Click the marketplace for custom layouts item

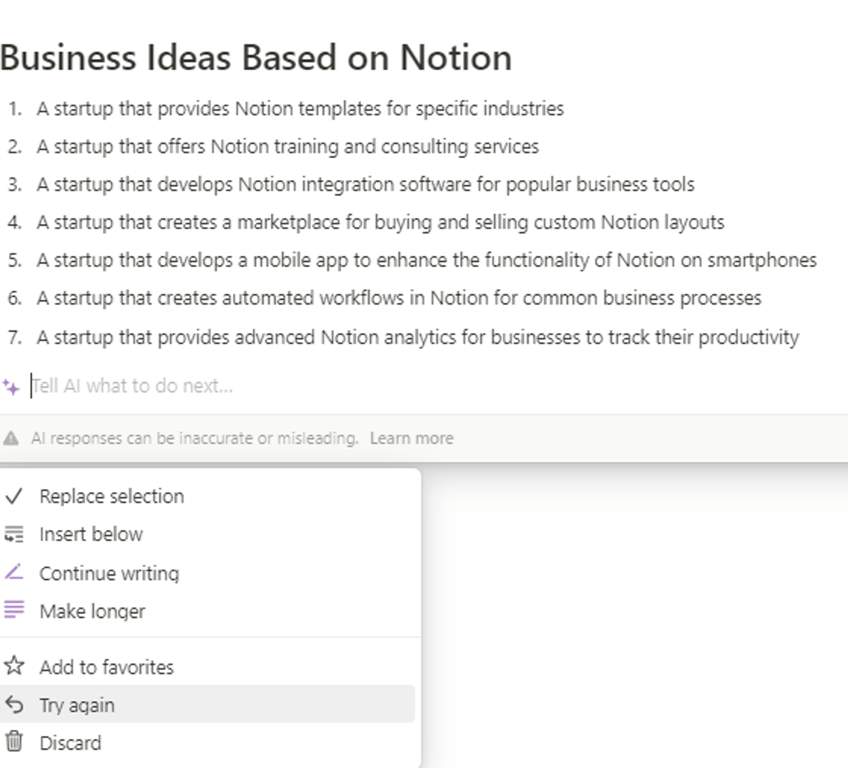[380, 222]
